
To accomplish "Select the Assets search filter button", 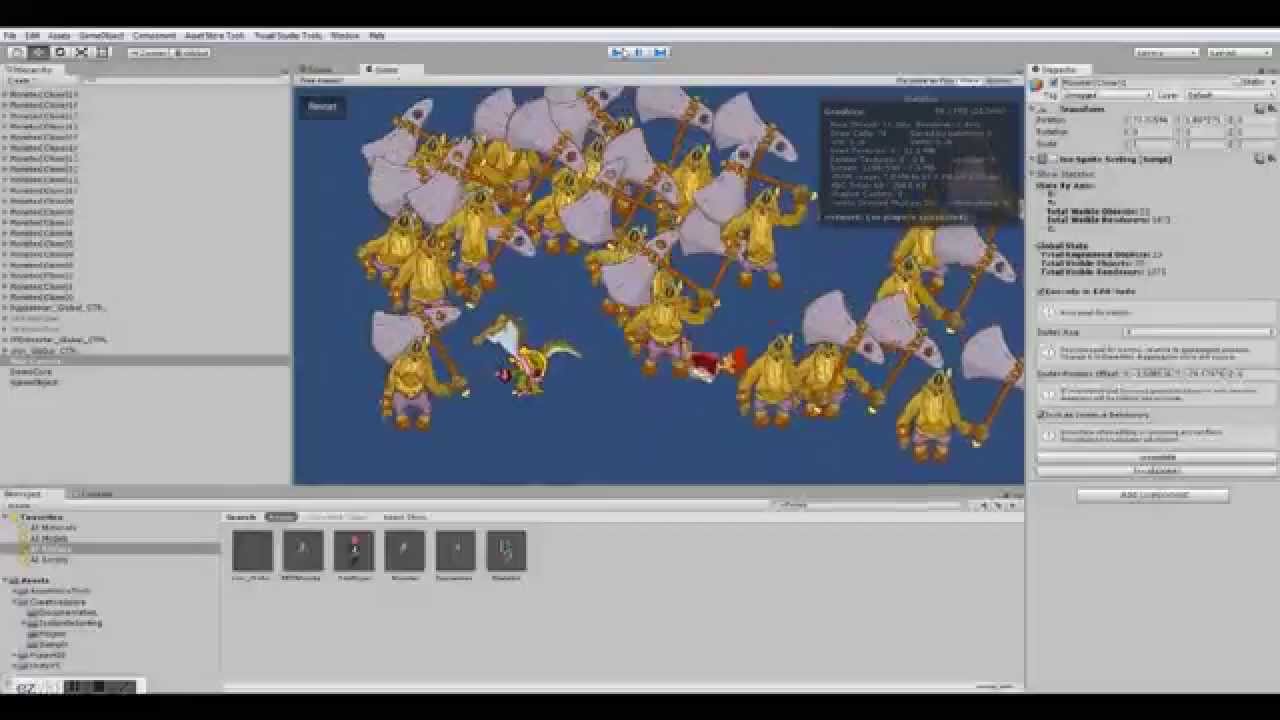I will 281,517.
